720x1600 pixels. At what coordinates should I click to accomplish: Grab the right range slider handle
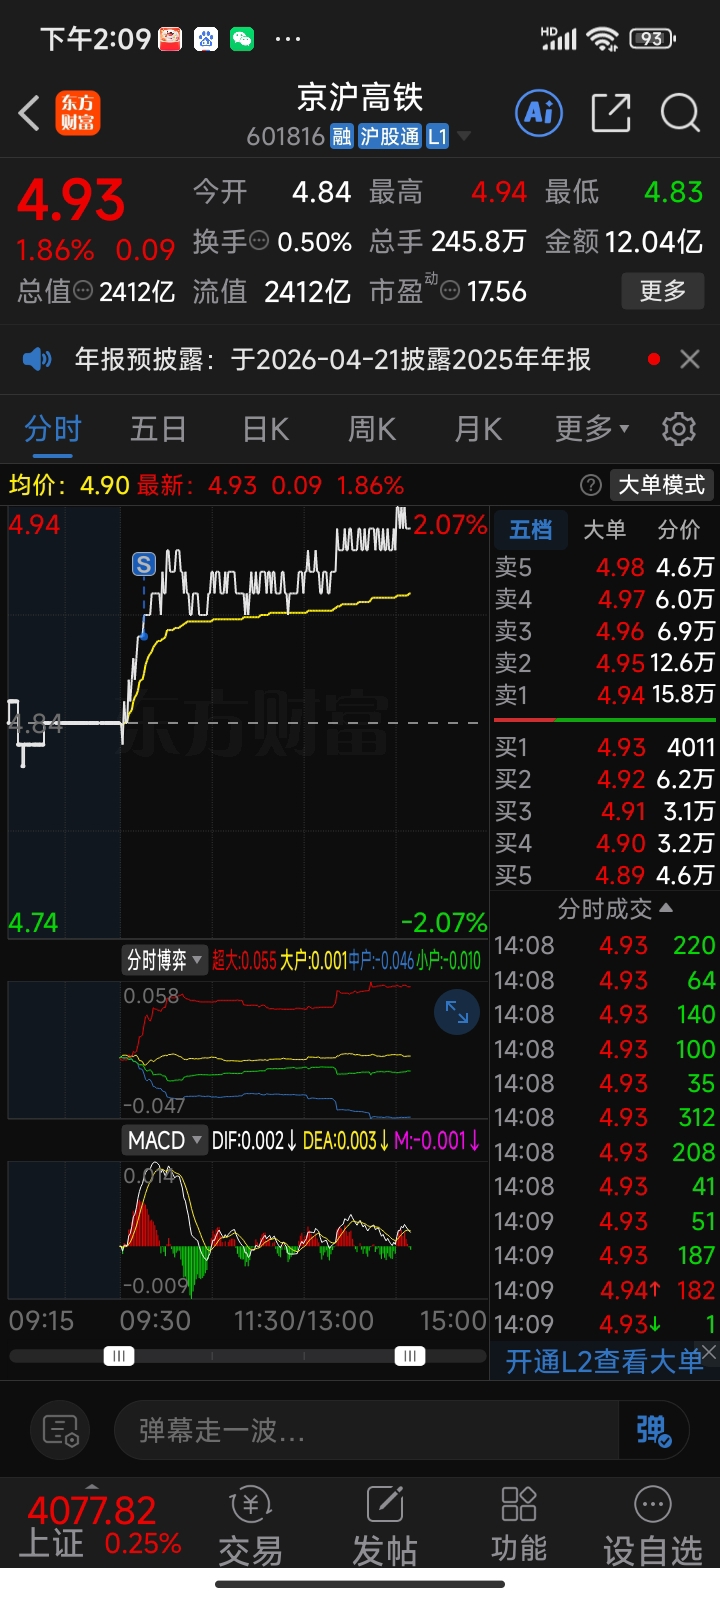(409, 1356)
